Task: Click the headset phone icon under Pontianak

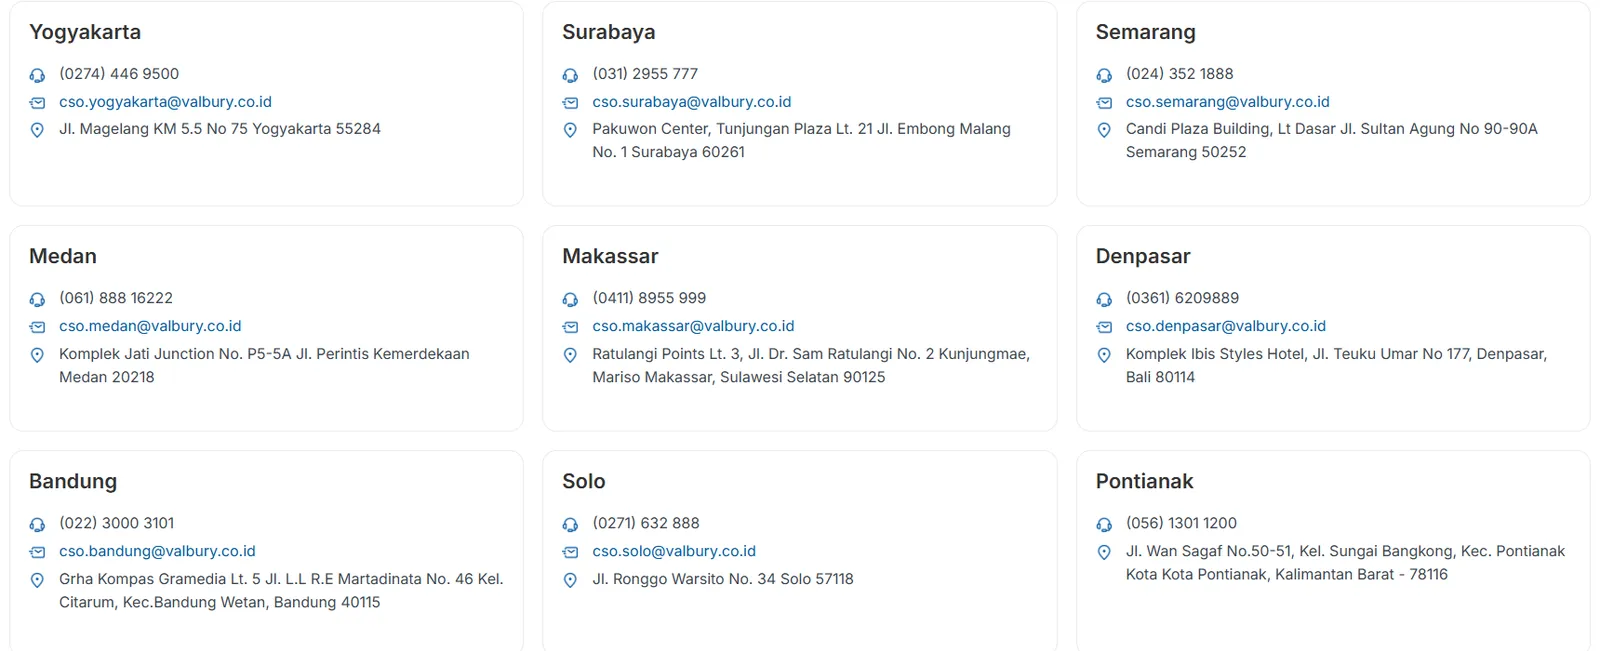Action: coord(1104,524)
